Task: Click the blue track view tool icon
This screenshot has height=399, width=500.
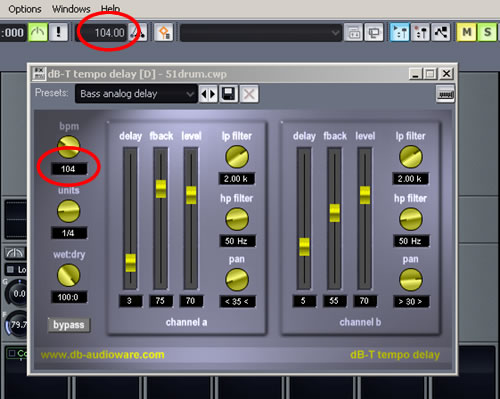Action: click(400, 32)
